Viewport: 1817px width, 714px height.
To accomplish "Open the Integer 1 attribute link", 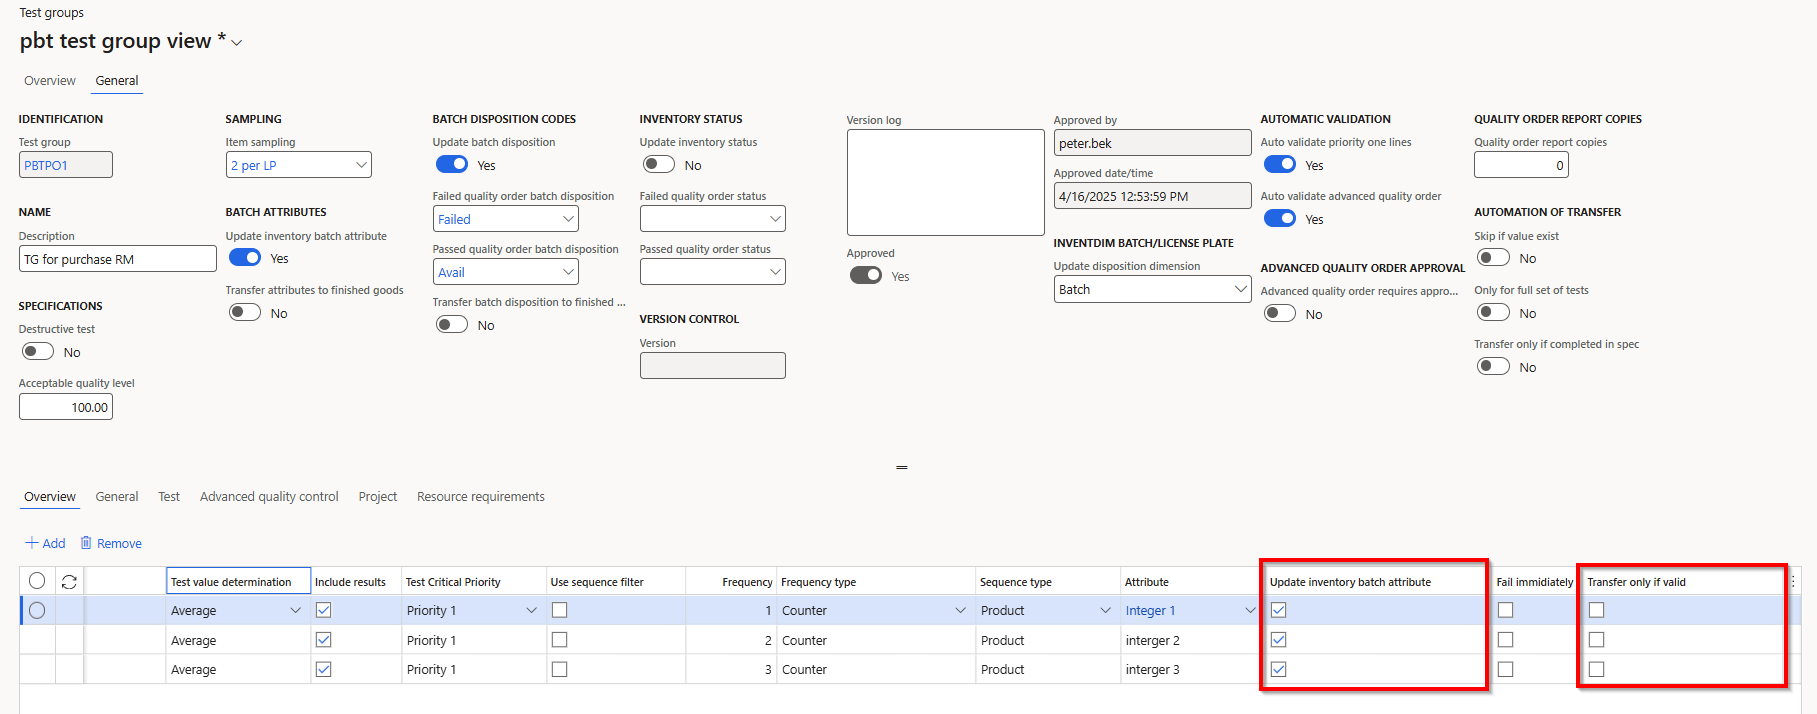I will point(1150,611).
